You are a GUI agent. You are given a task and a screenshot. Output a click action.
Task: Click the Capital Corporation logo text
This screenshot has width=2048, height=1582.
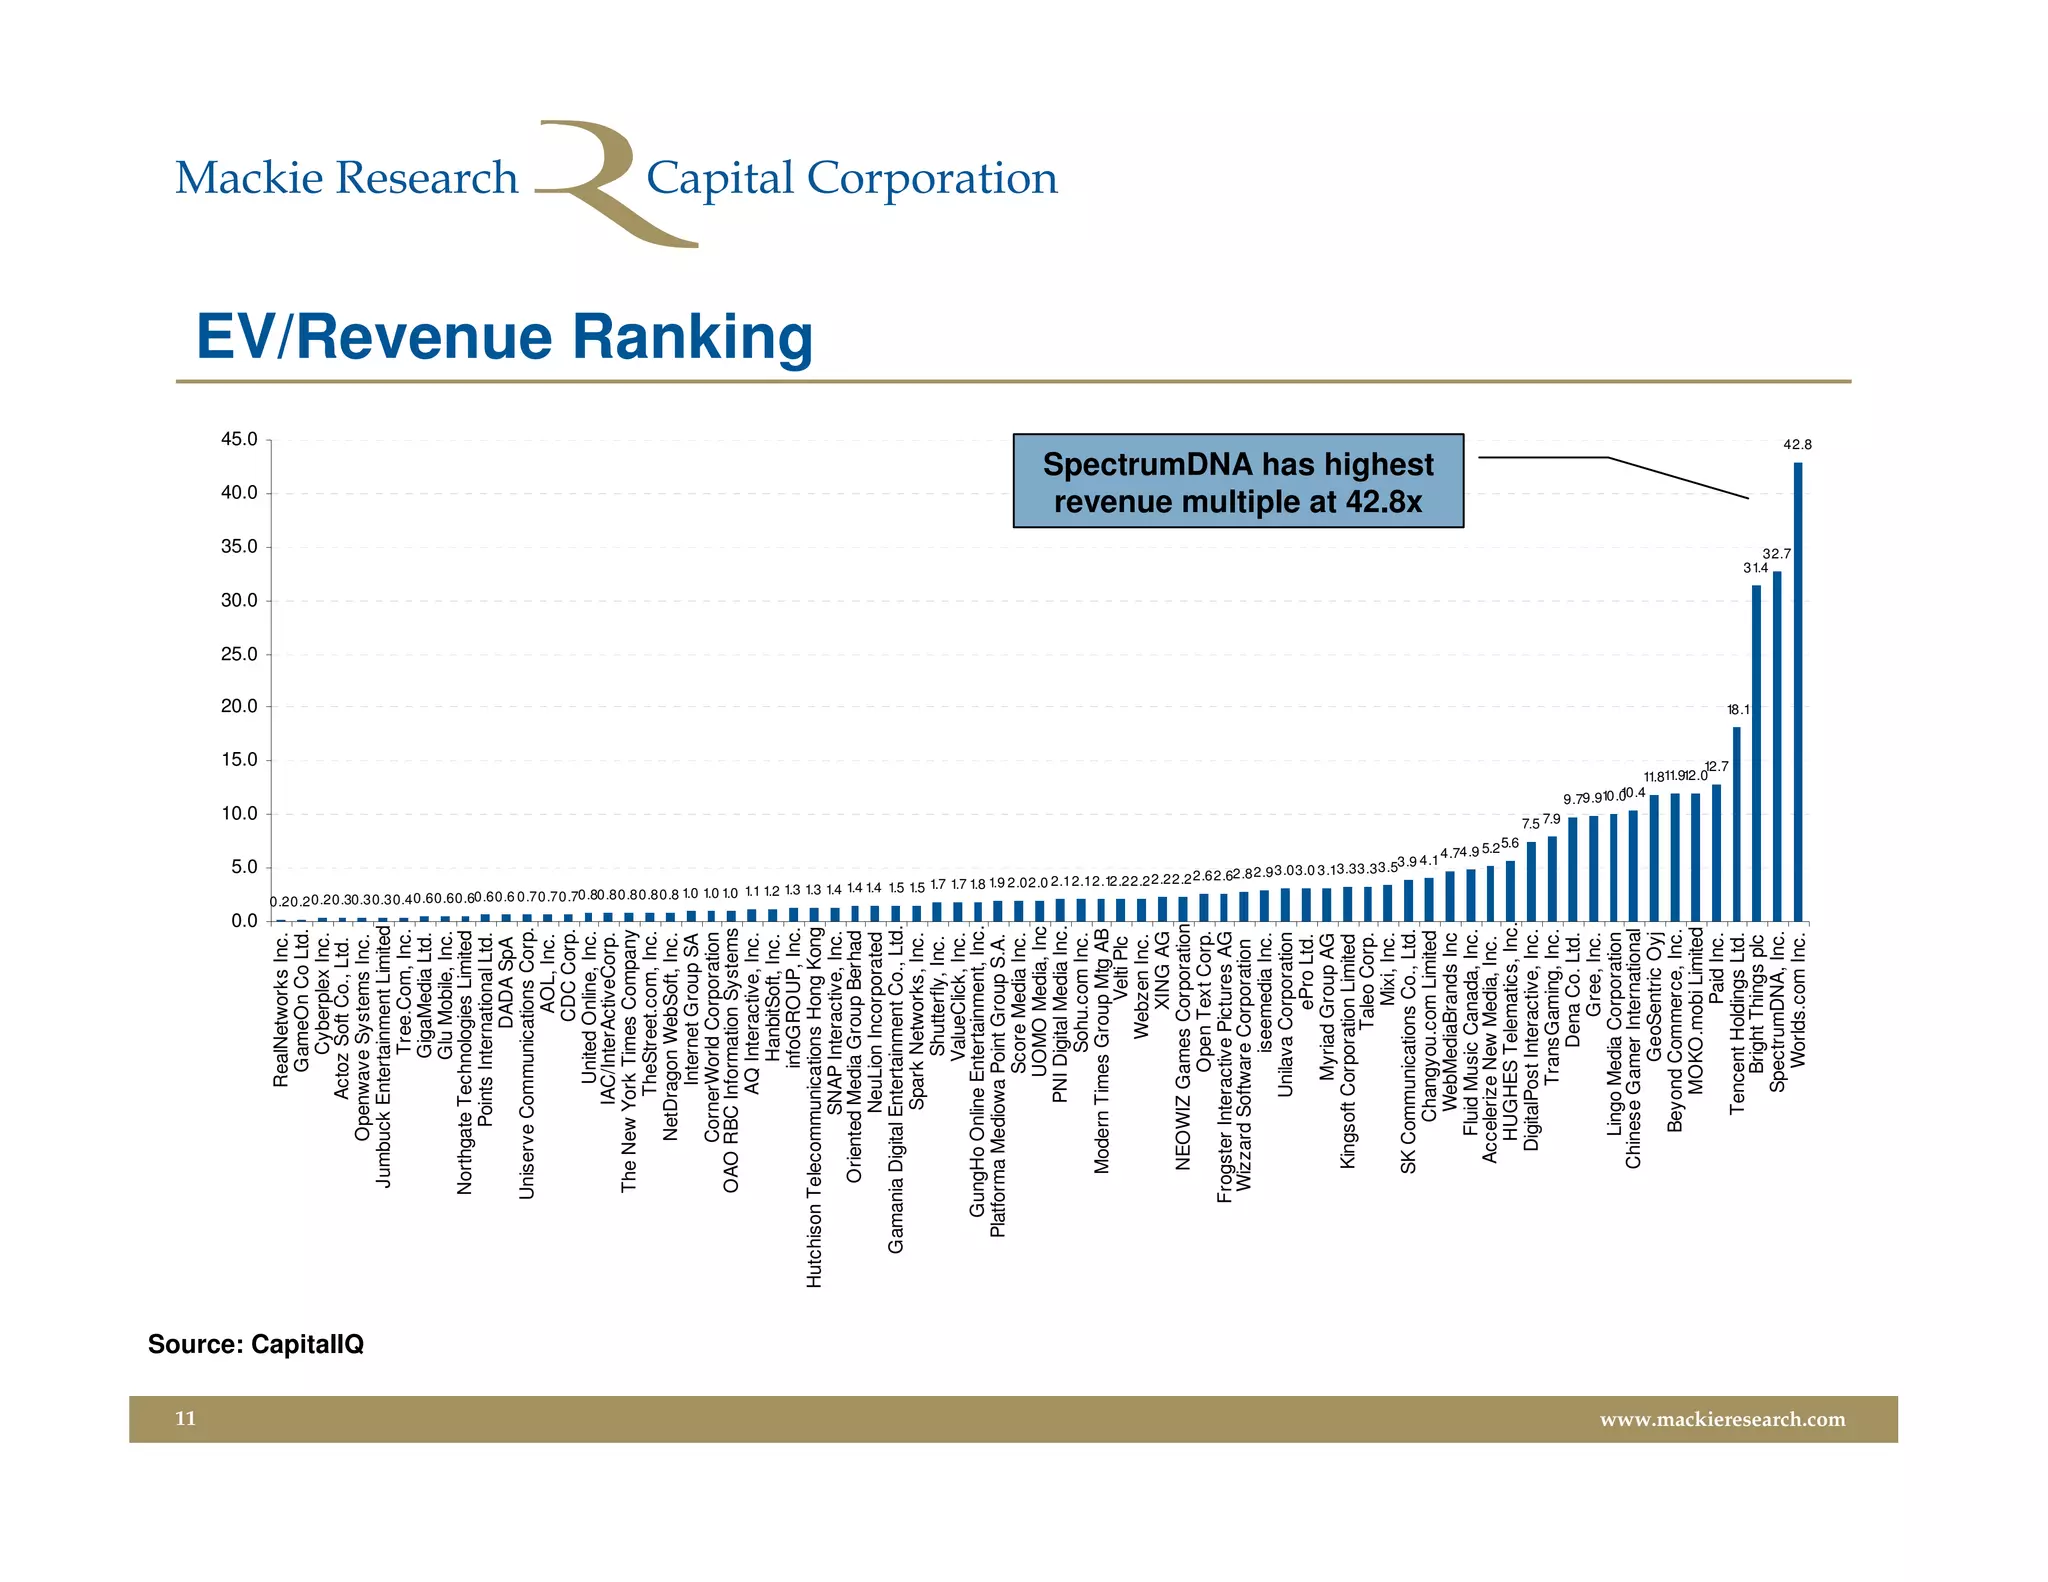(x=851, y=179)
